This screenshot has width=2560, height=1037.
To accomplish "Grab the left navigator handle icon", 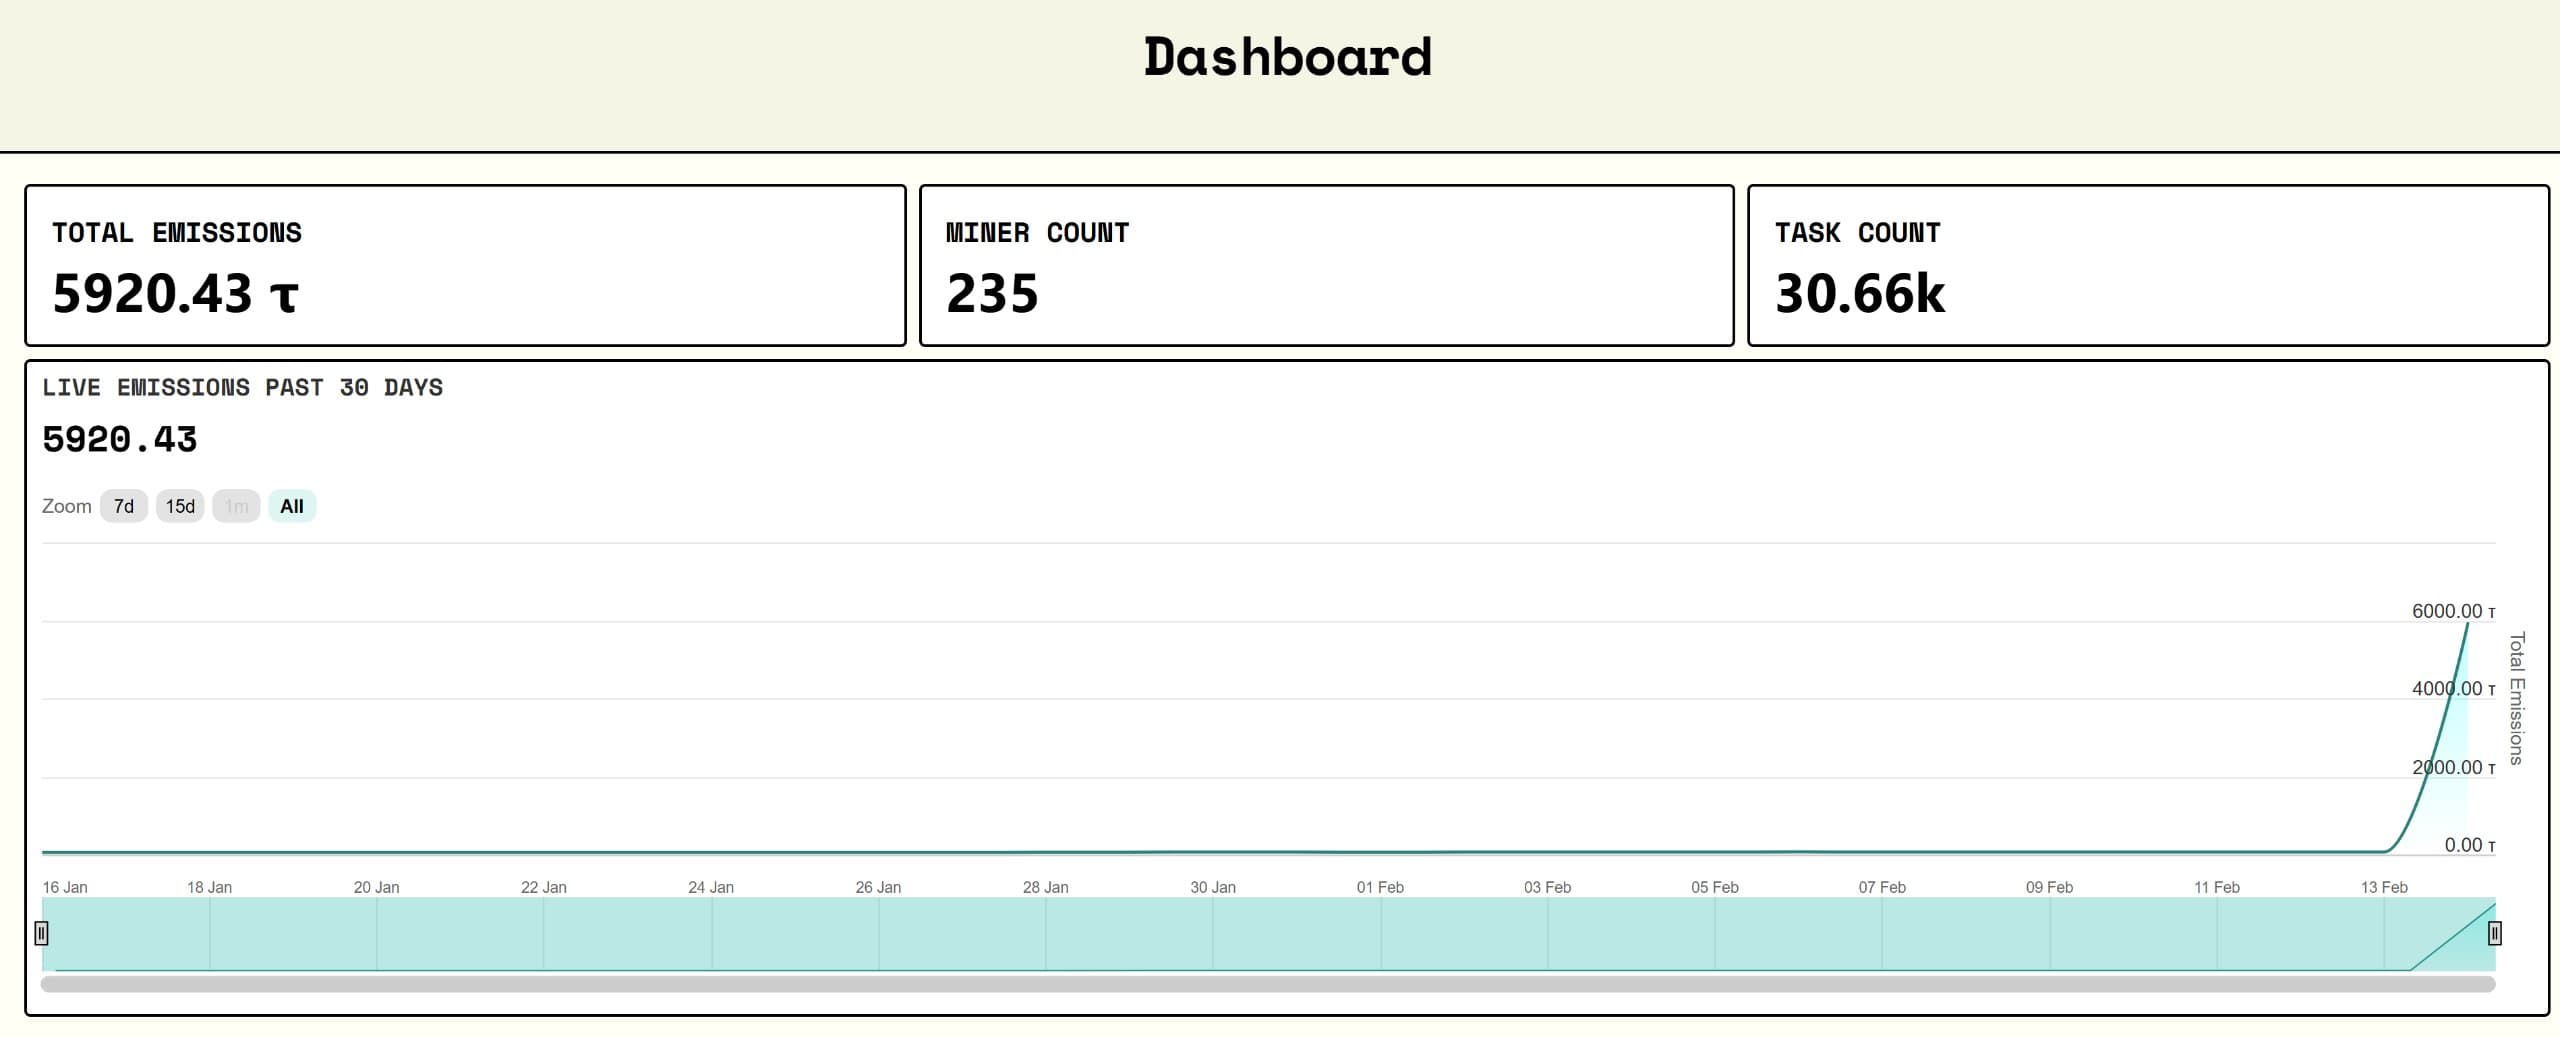I will tap(41, 933).
